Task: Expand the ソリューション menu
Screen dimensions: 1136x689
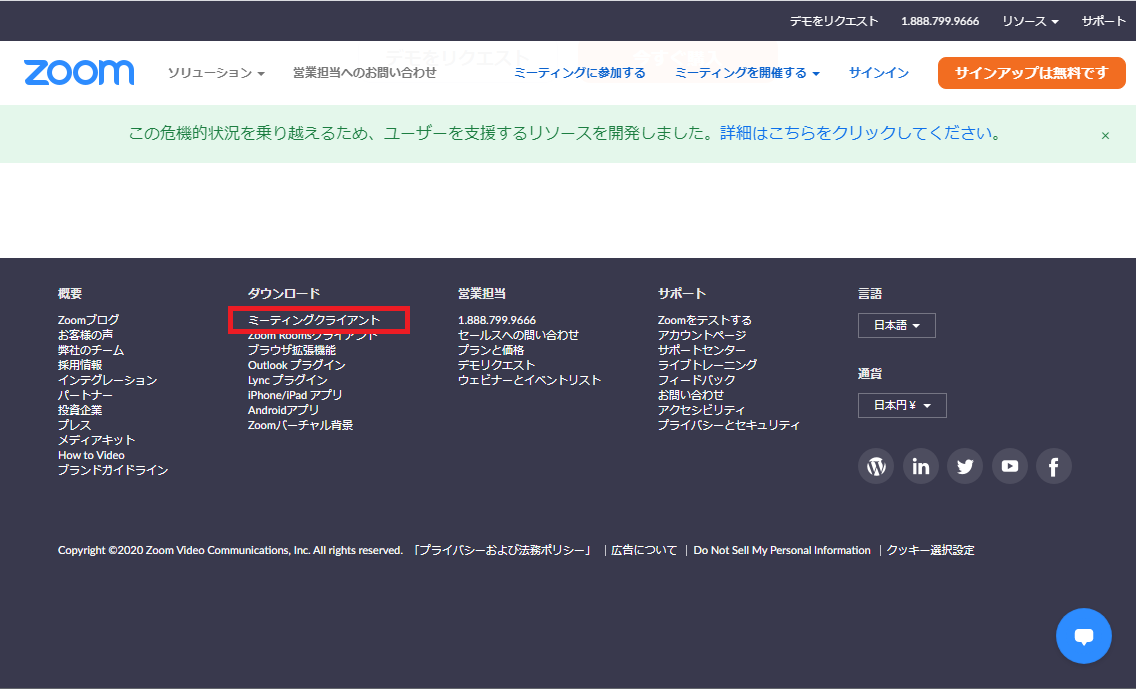Action: (x=216, y=72)
